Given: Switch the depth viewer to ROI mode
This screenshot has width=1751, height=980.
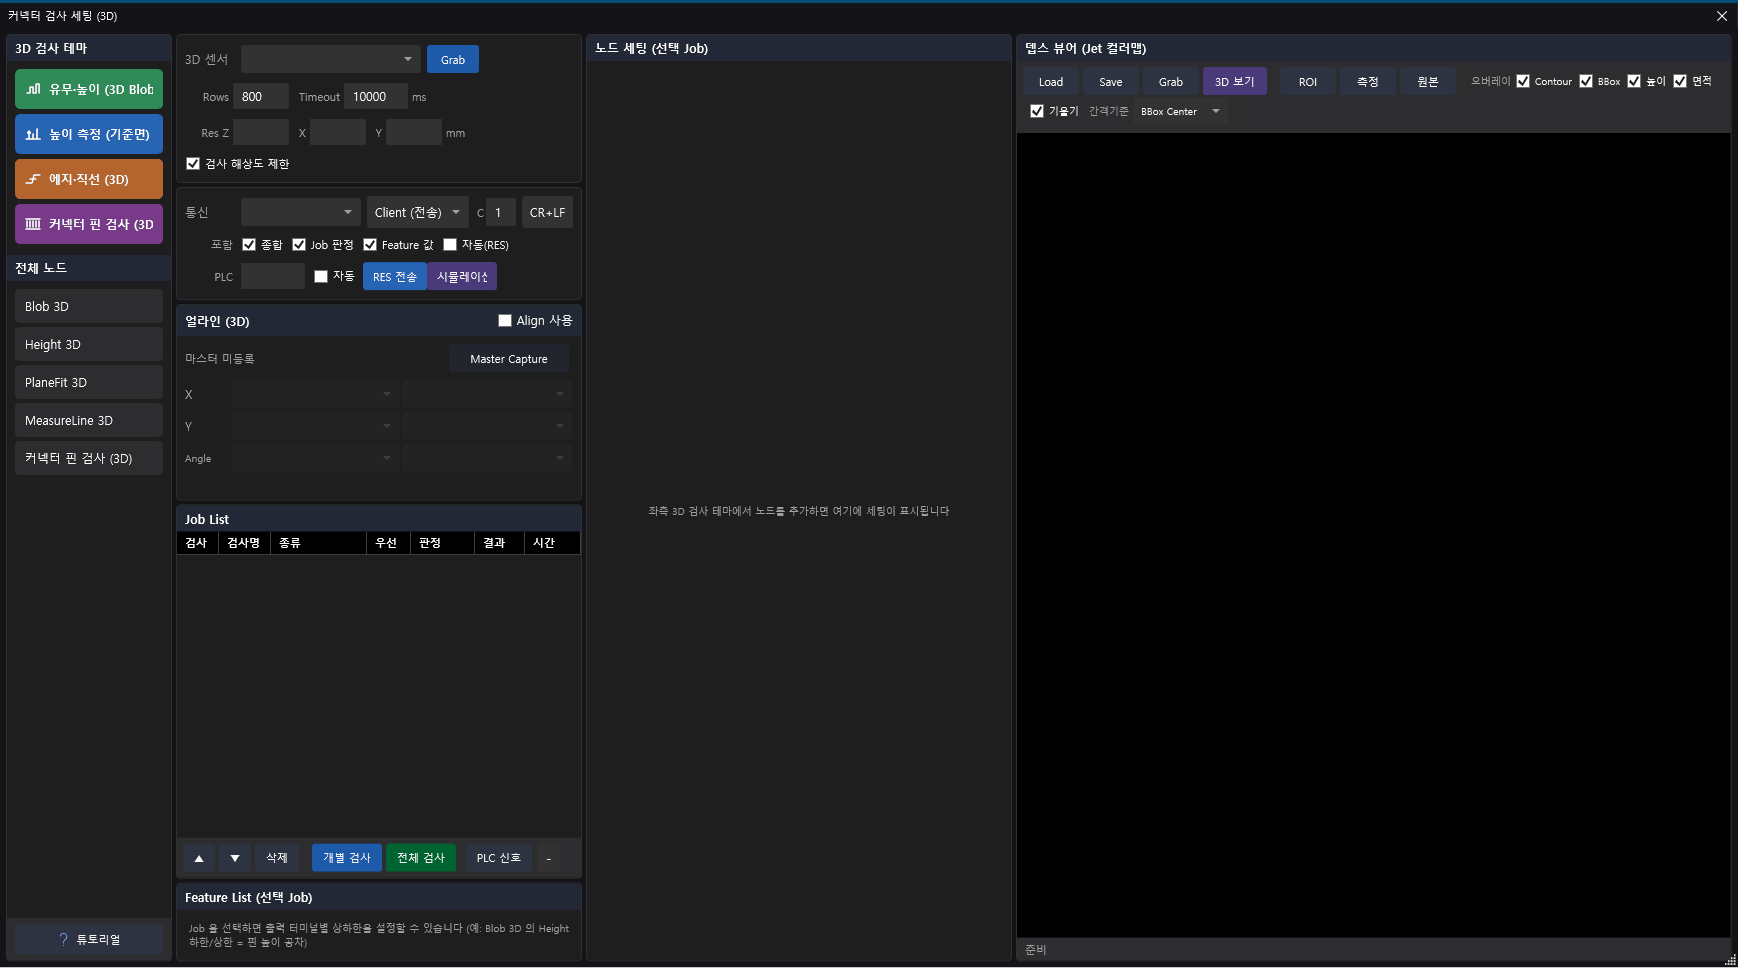Looking at the screenshot, I should click(1308, 82).
